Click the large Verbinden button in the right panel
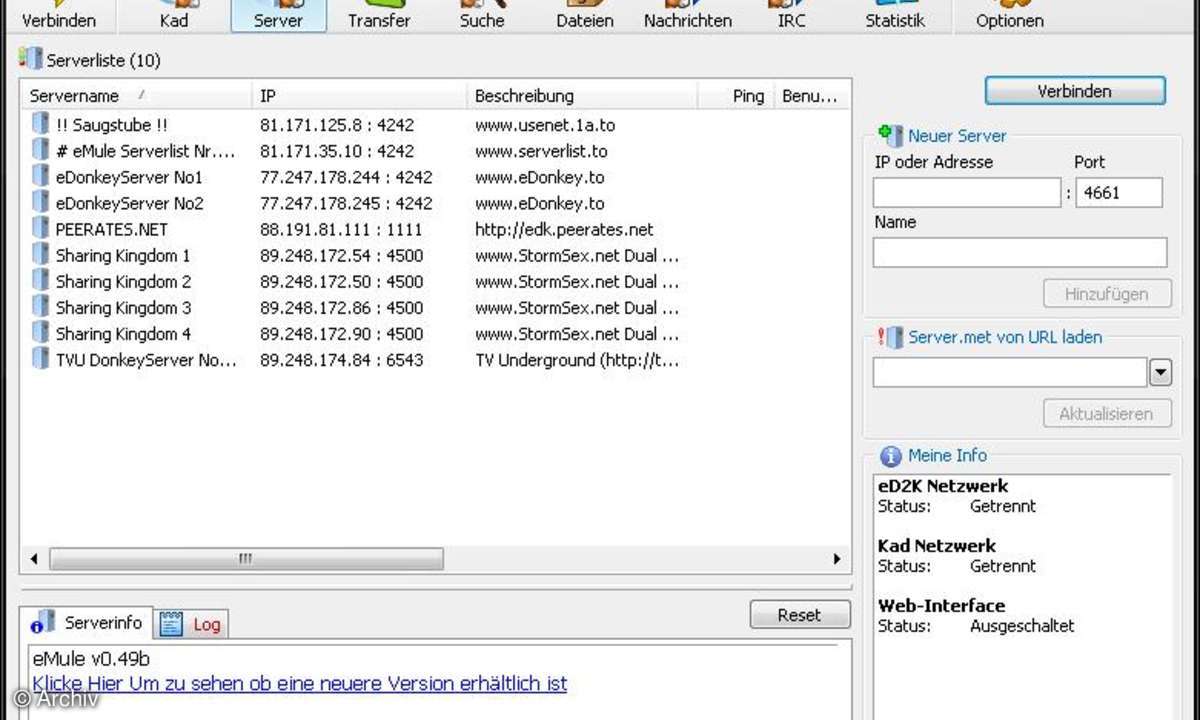Screen dimensions: 1200x720 point(1075,91)
